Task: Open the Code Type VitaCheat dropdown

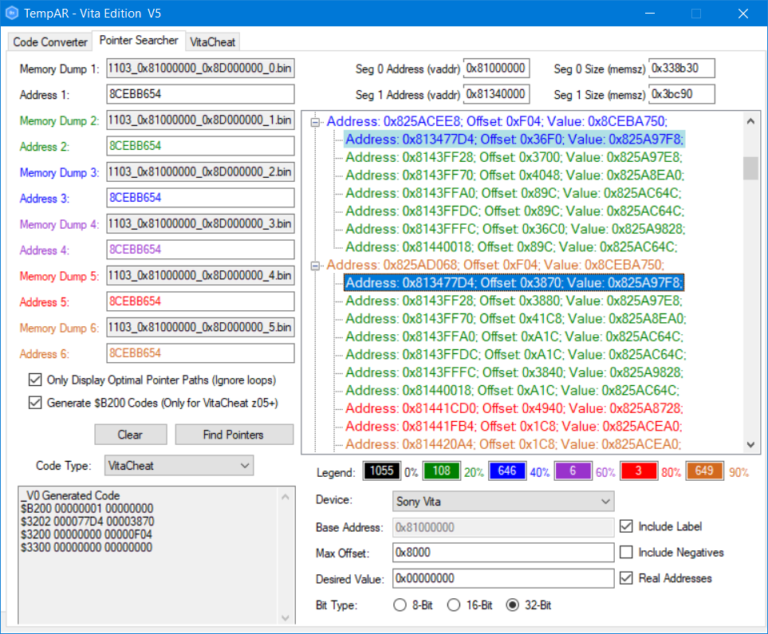Action: click(179, 465)
